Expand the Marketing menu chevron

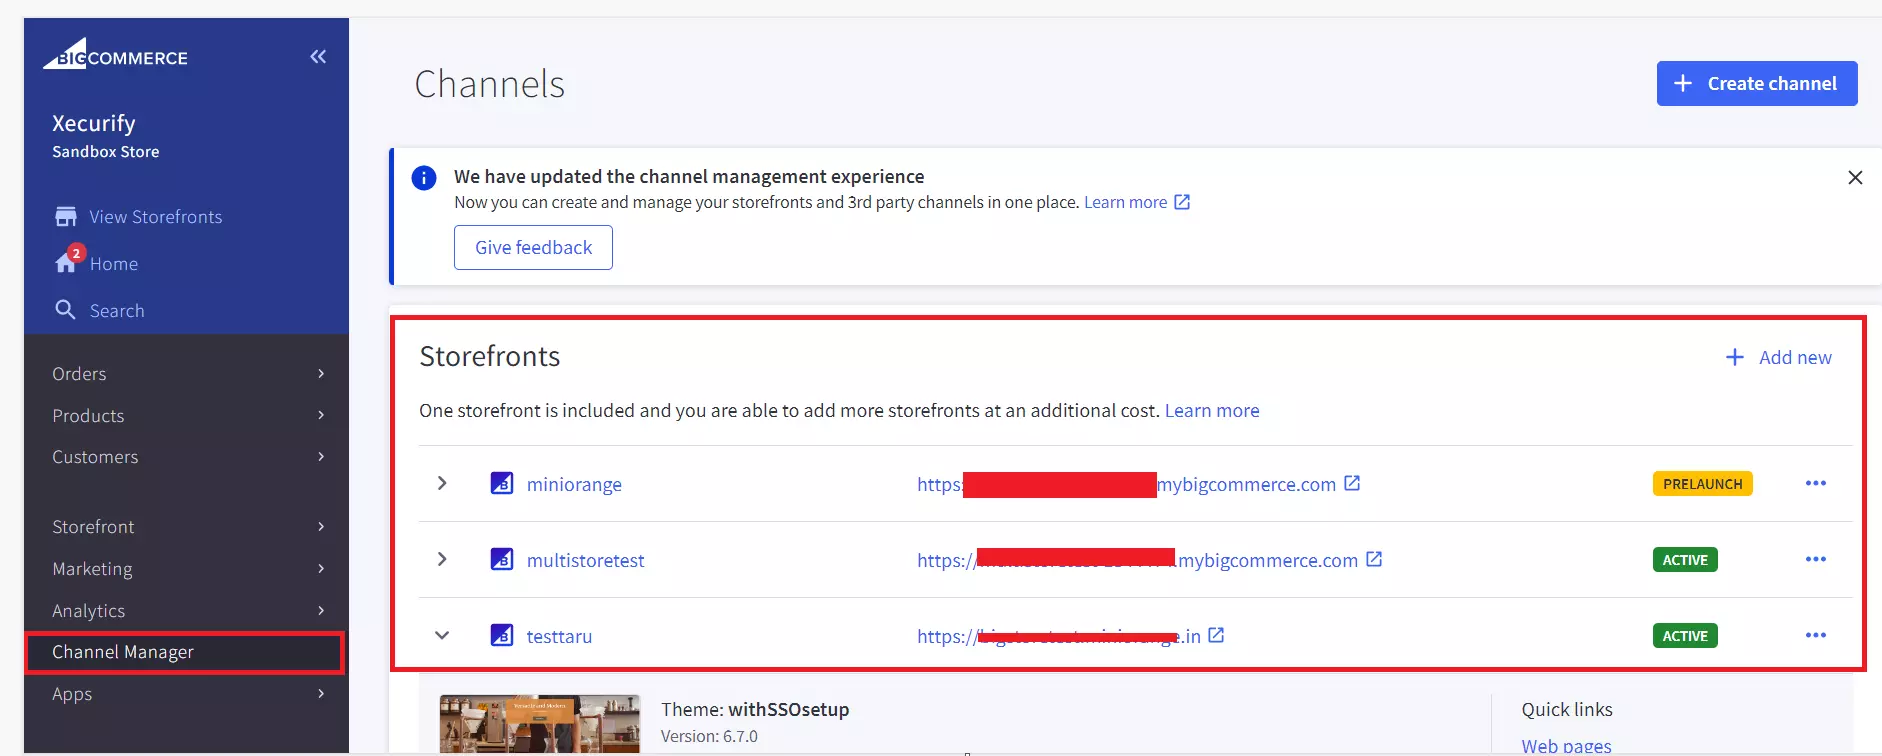pos(321,569)
